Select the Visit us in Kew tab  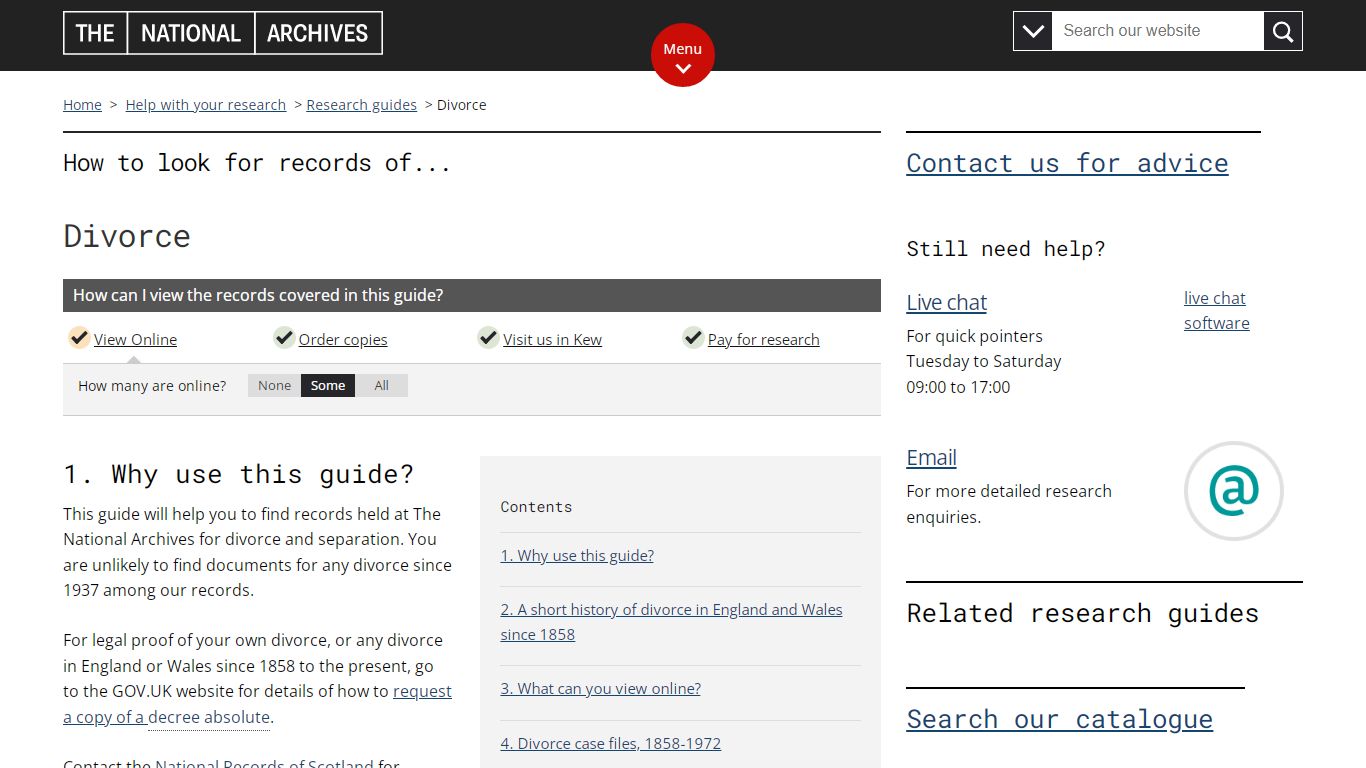(552, 340)
